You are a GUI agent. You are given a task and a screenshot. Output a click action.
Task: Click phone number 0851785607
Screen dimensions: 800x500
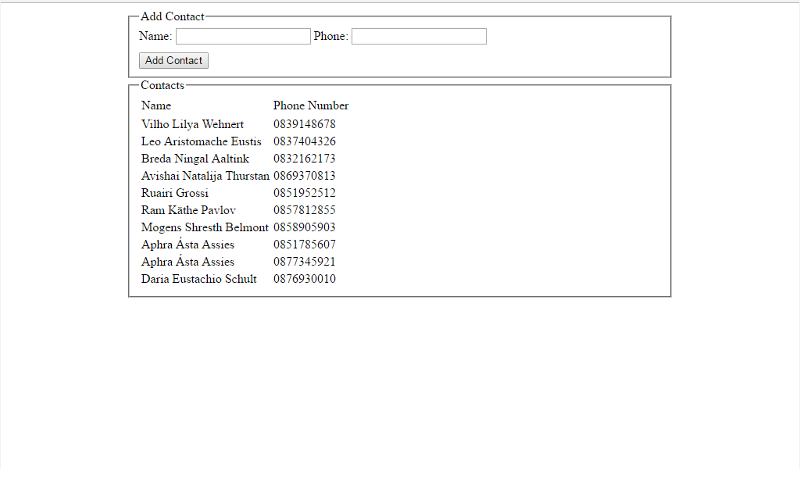tap(304, 244)
